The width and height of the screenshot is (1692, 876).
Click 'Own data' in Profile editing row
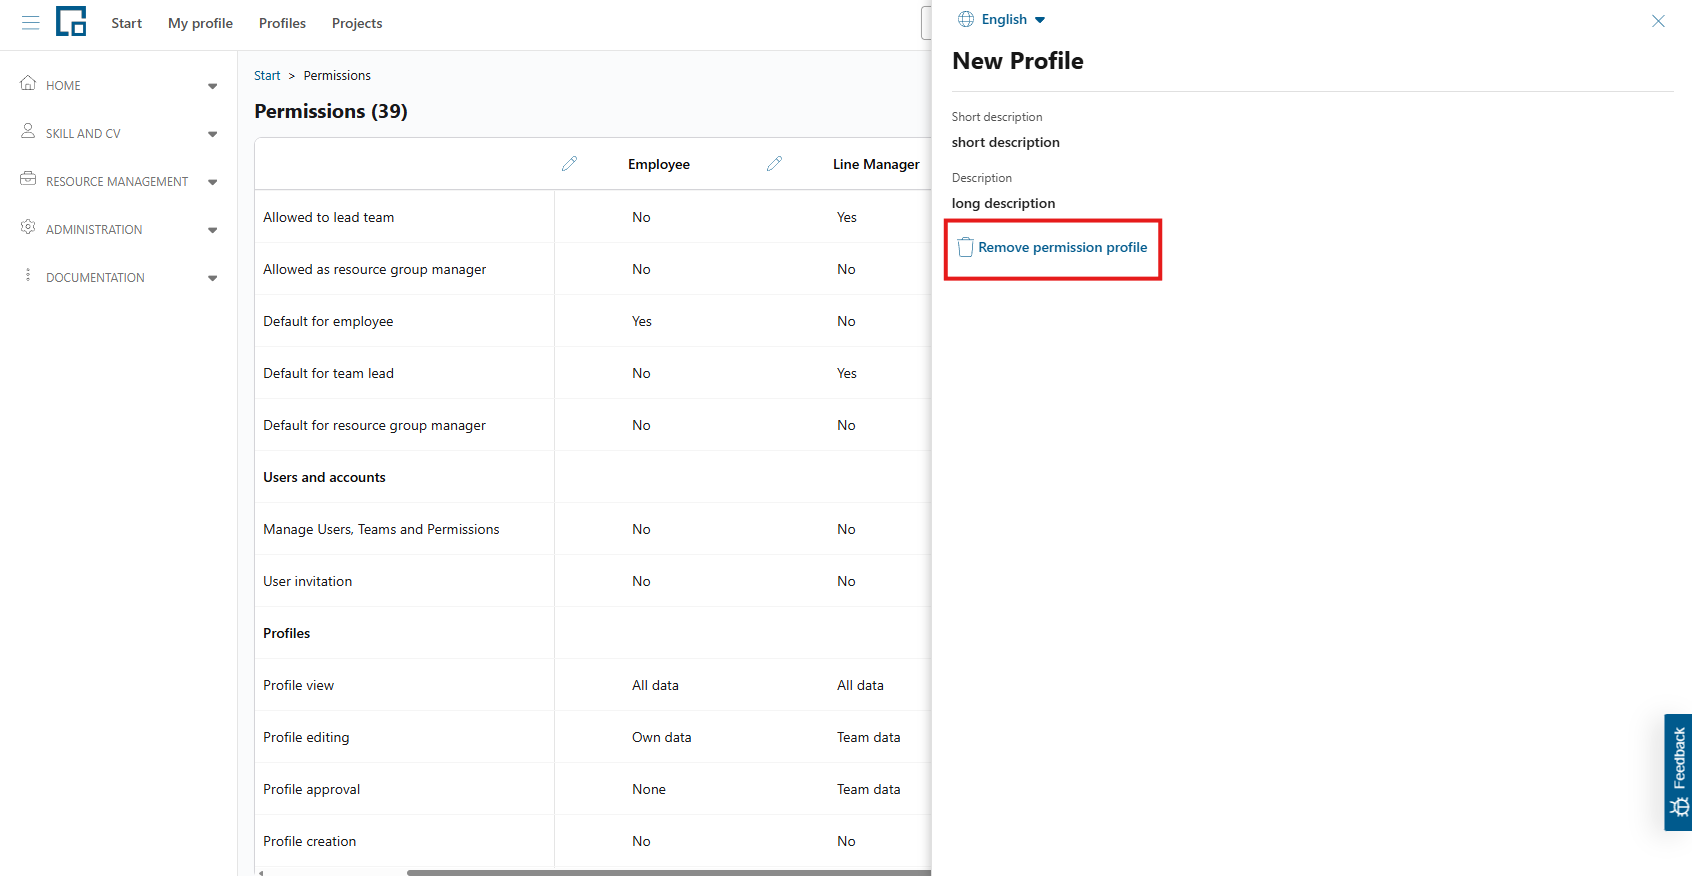point(662,737)
